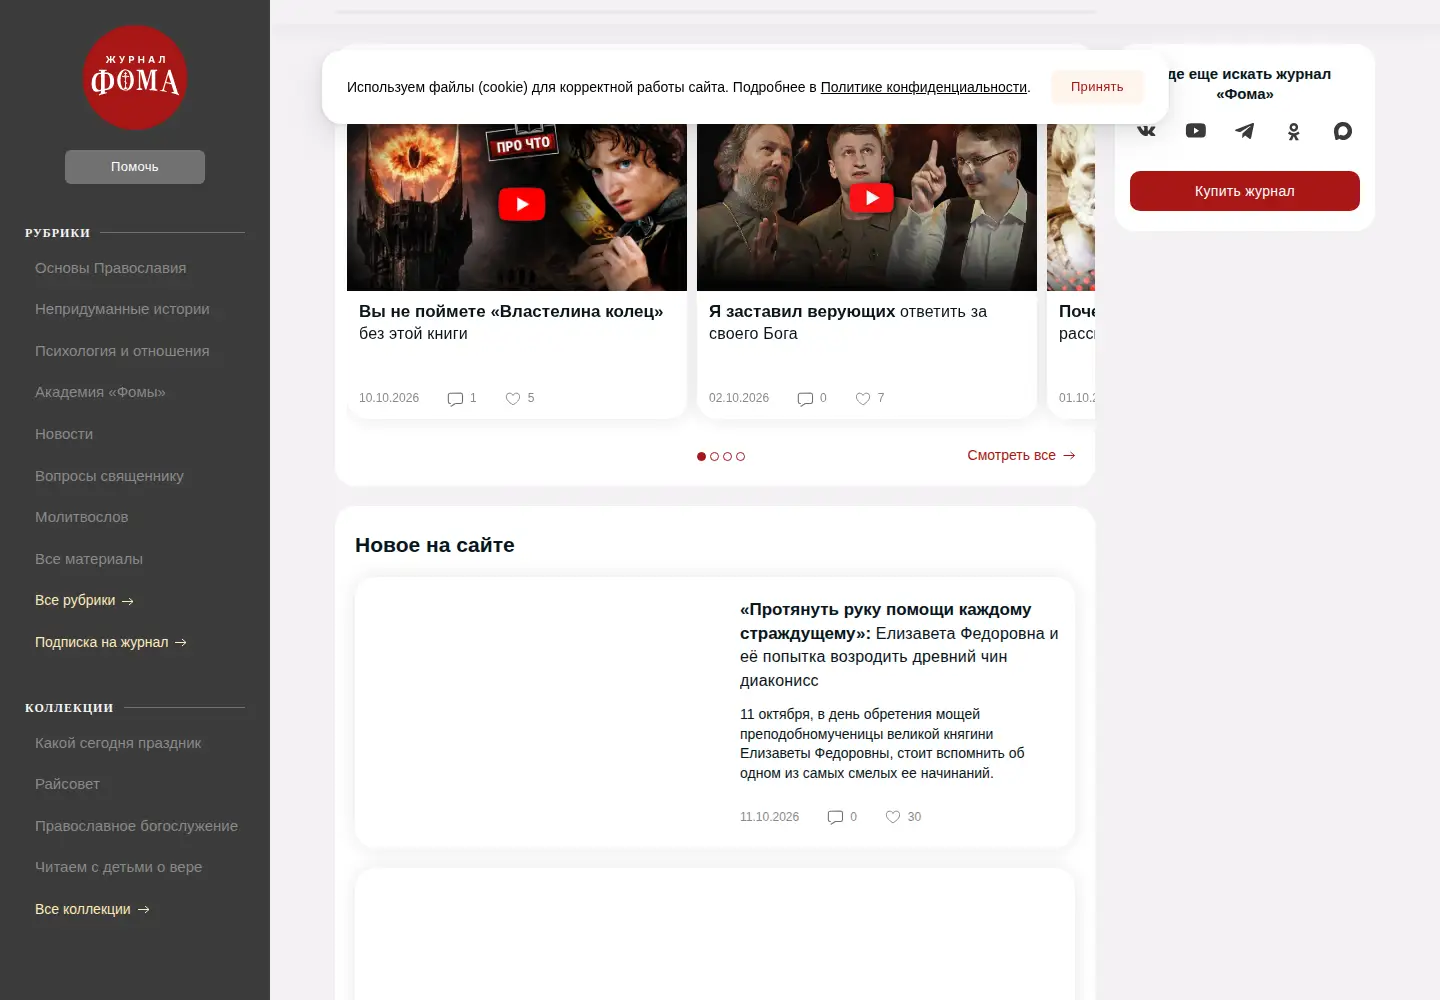Open Подписка на журнал link
Viewport: 1440px width, 1000px height.
click(111, 642)
